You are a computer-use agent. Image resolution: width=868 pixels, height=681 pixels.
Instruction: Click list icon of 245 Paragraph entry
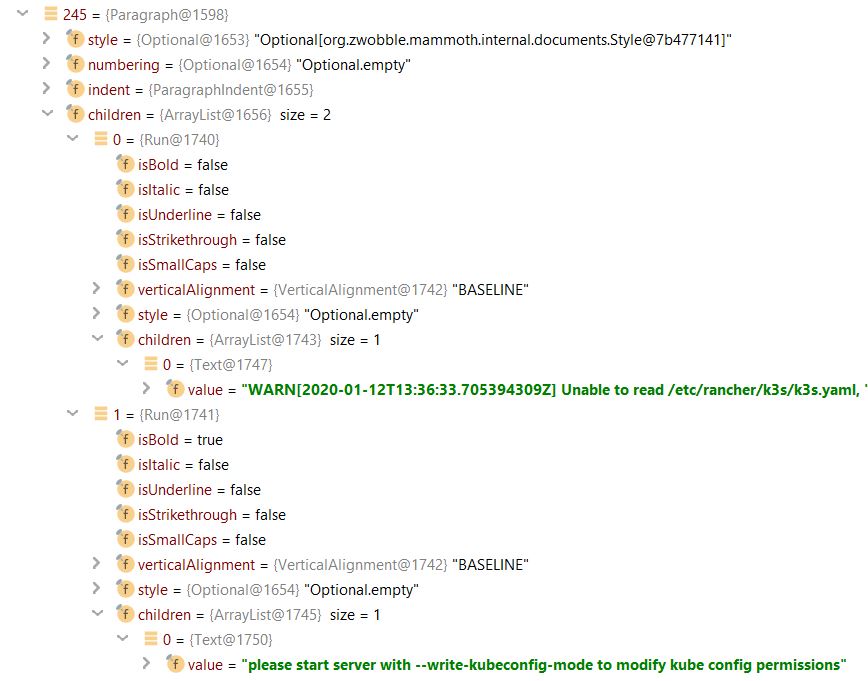point(50,14)
